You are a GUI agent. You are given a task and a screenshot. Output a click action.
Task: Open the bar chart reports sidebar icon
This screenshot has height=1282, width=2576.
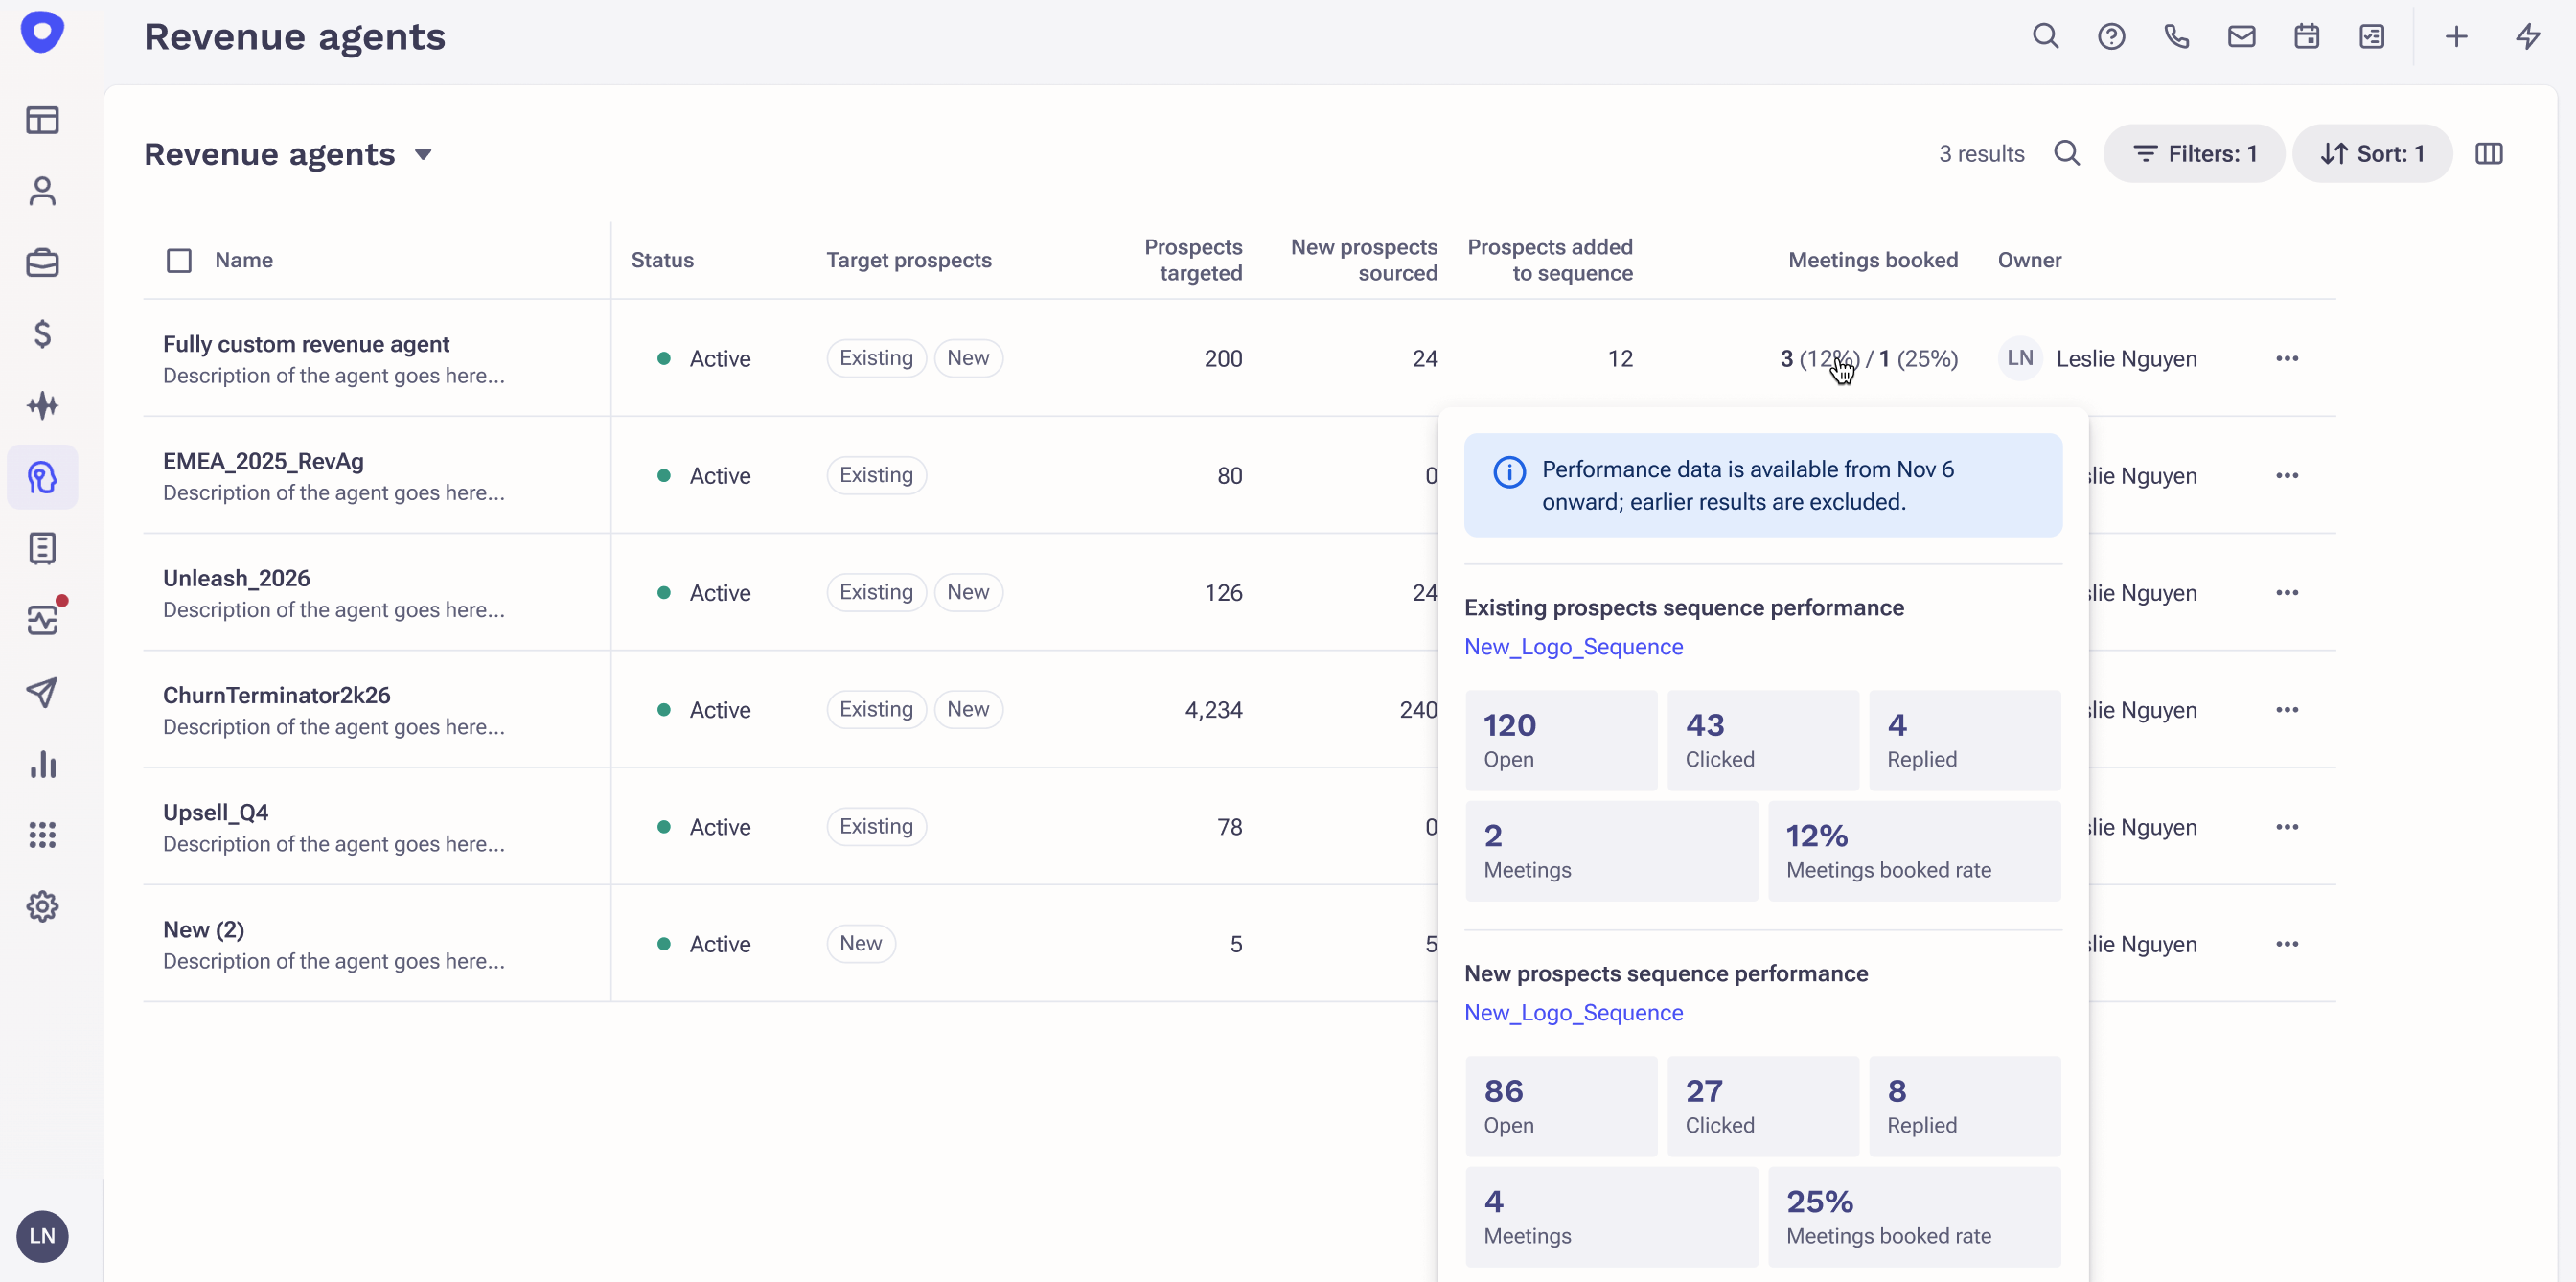42,764
